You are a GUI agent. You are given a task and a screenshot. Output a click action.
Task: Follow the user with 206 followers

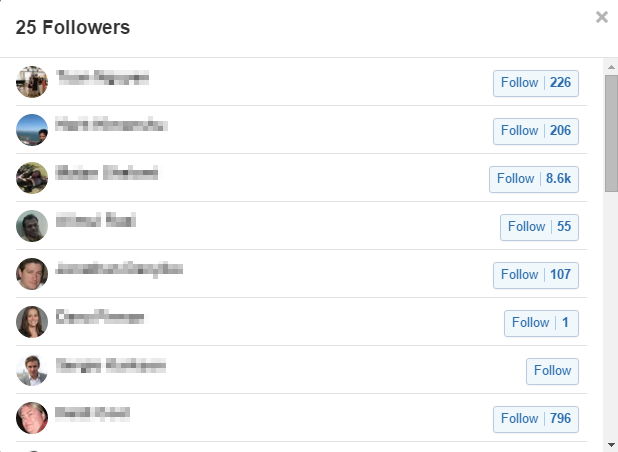tap(536, 131)
